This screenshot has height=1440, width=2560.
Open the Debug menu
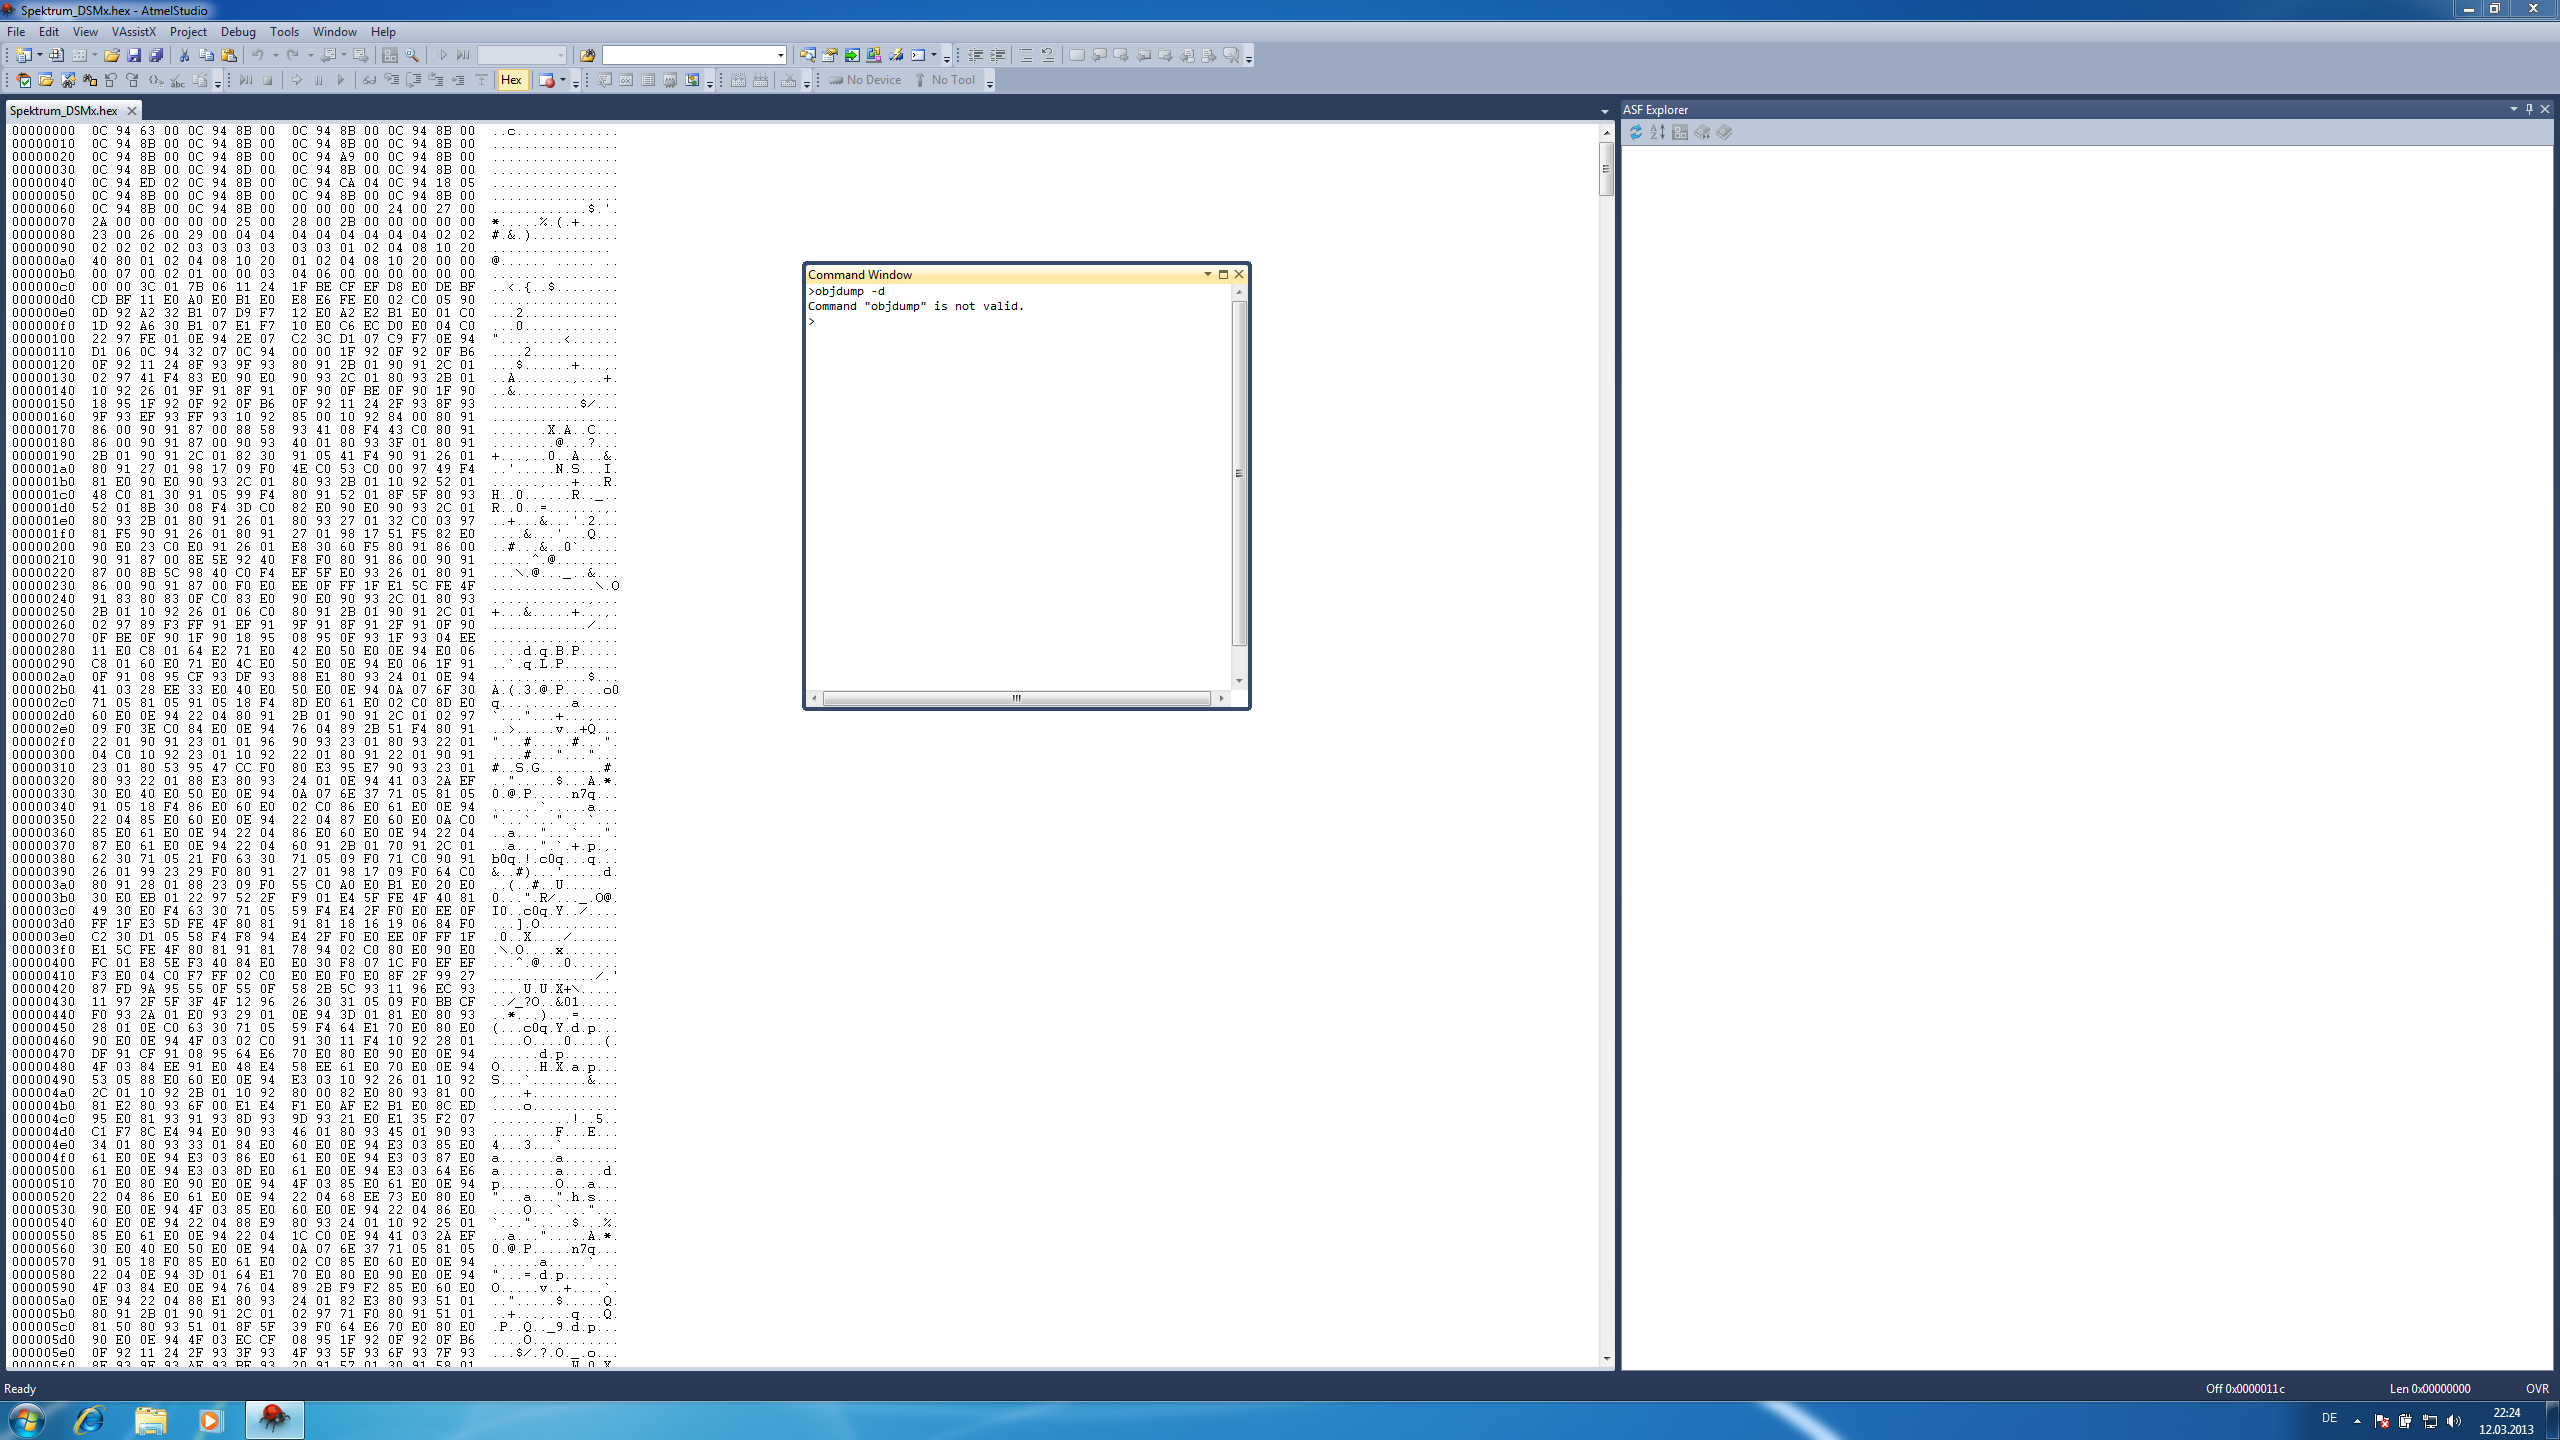pos(238,32)
